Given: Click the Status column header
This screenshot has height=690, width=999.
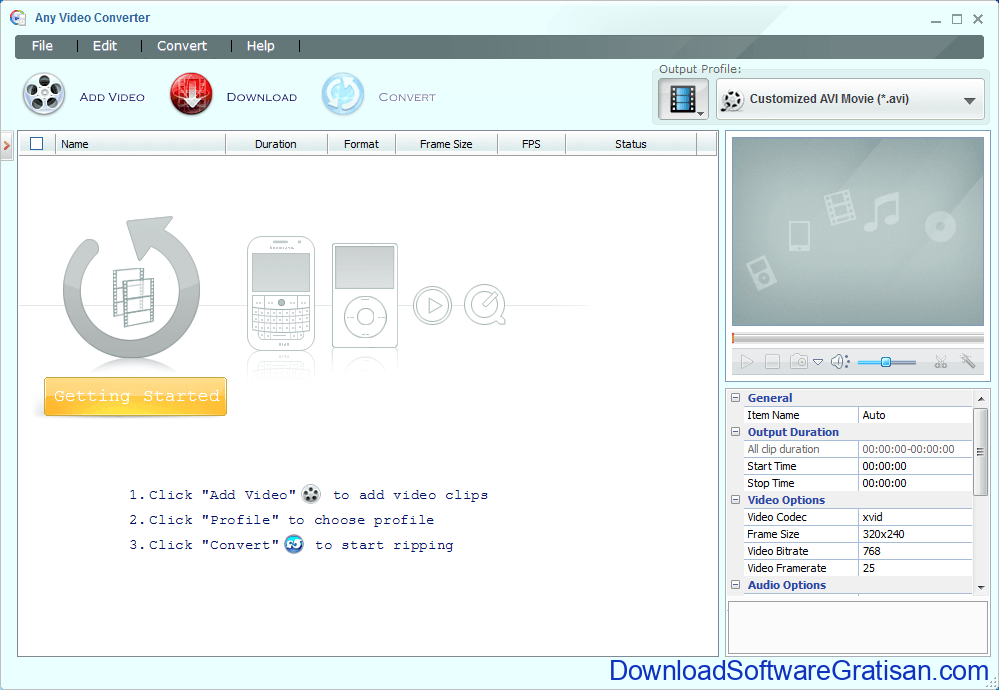Looking at the screenshot, I should [x=631, y=144].
